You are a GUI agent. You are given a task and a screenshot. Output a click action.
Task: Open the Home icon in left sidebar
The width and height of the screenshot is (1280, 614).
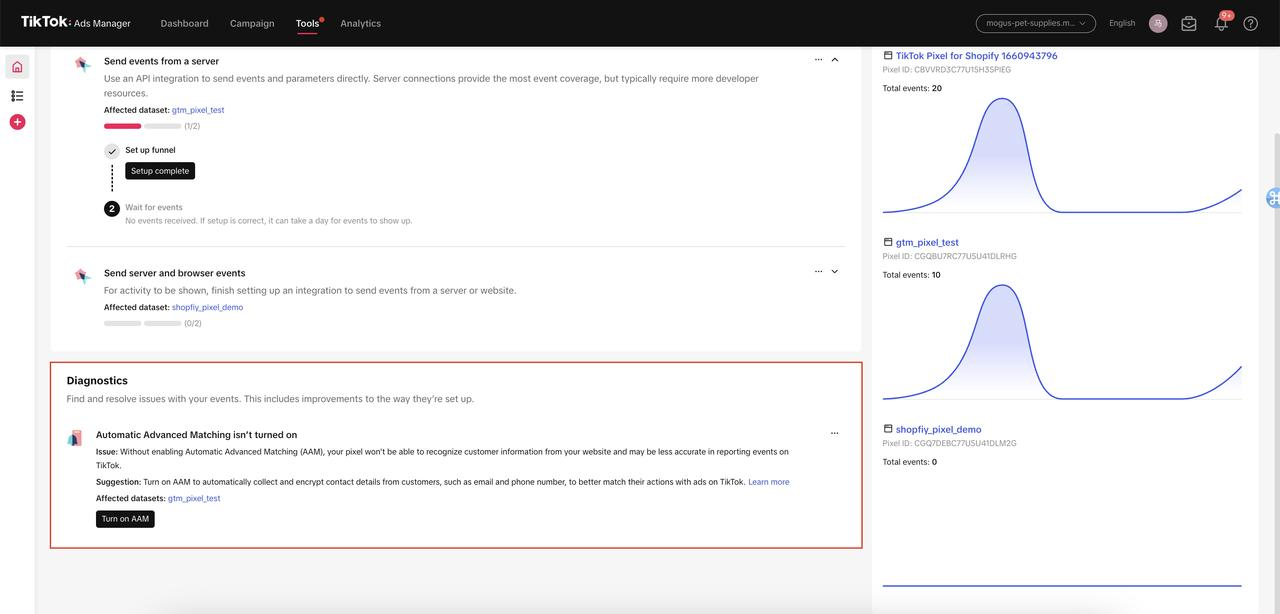click(x=17, y=67)
